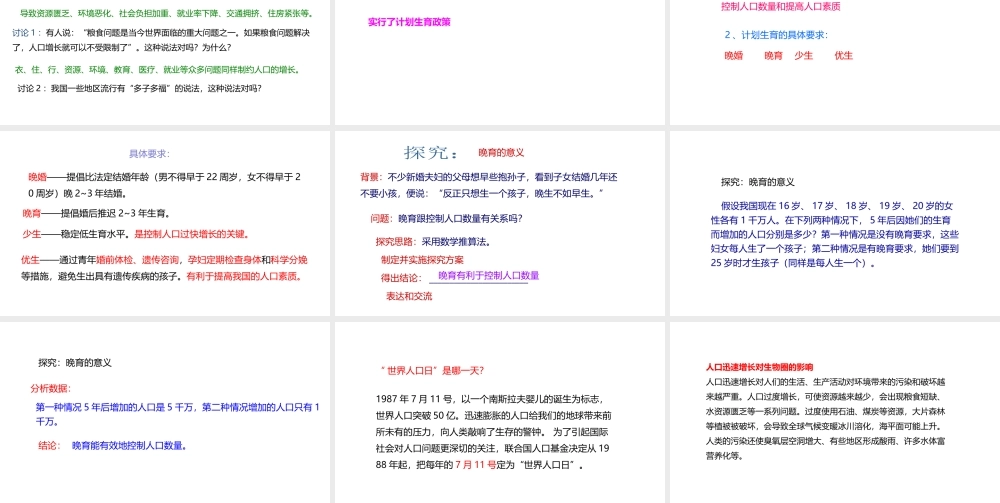The image size is (1000, 503).
Task: Click the line beginning 优生——通过青年婚前体检
Action: click(x=165, y=268)
